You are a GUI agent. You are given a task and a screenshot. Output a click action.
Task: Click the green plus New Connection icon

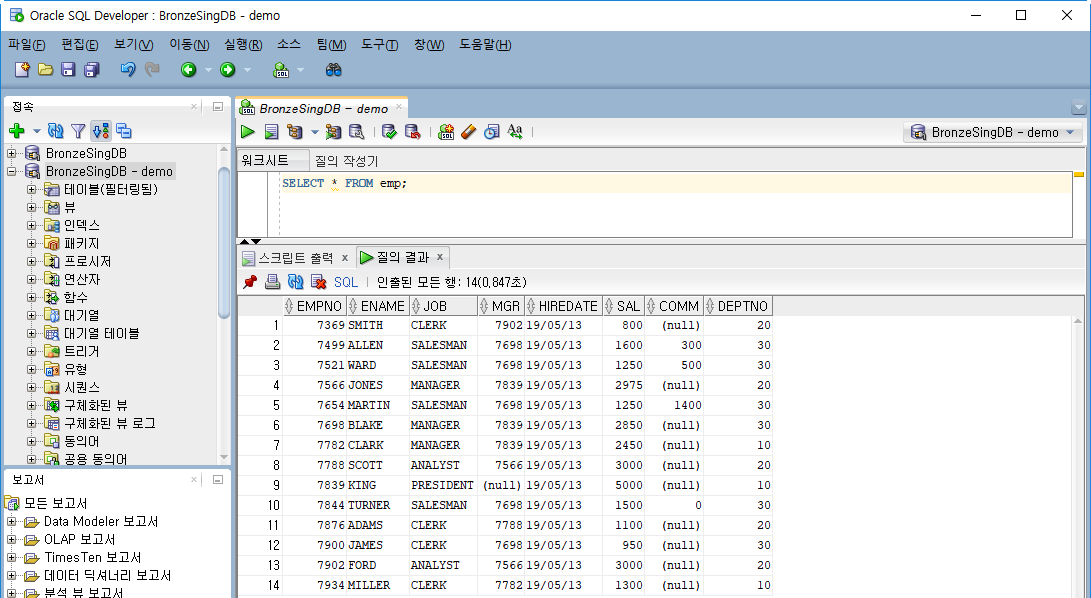coord(17,131)
